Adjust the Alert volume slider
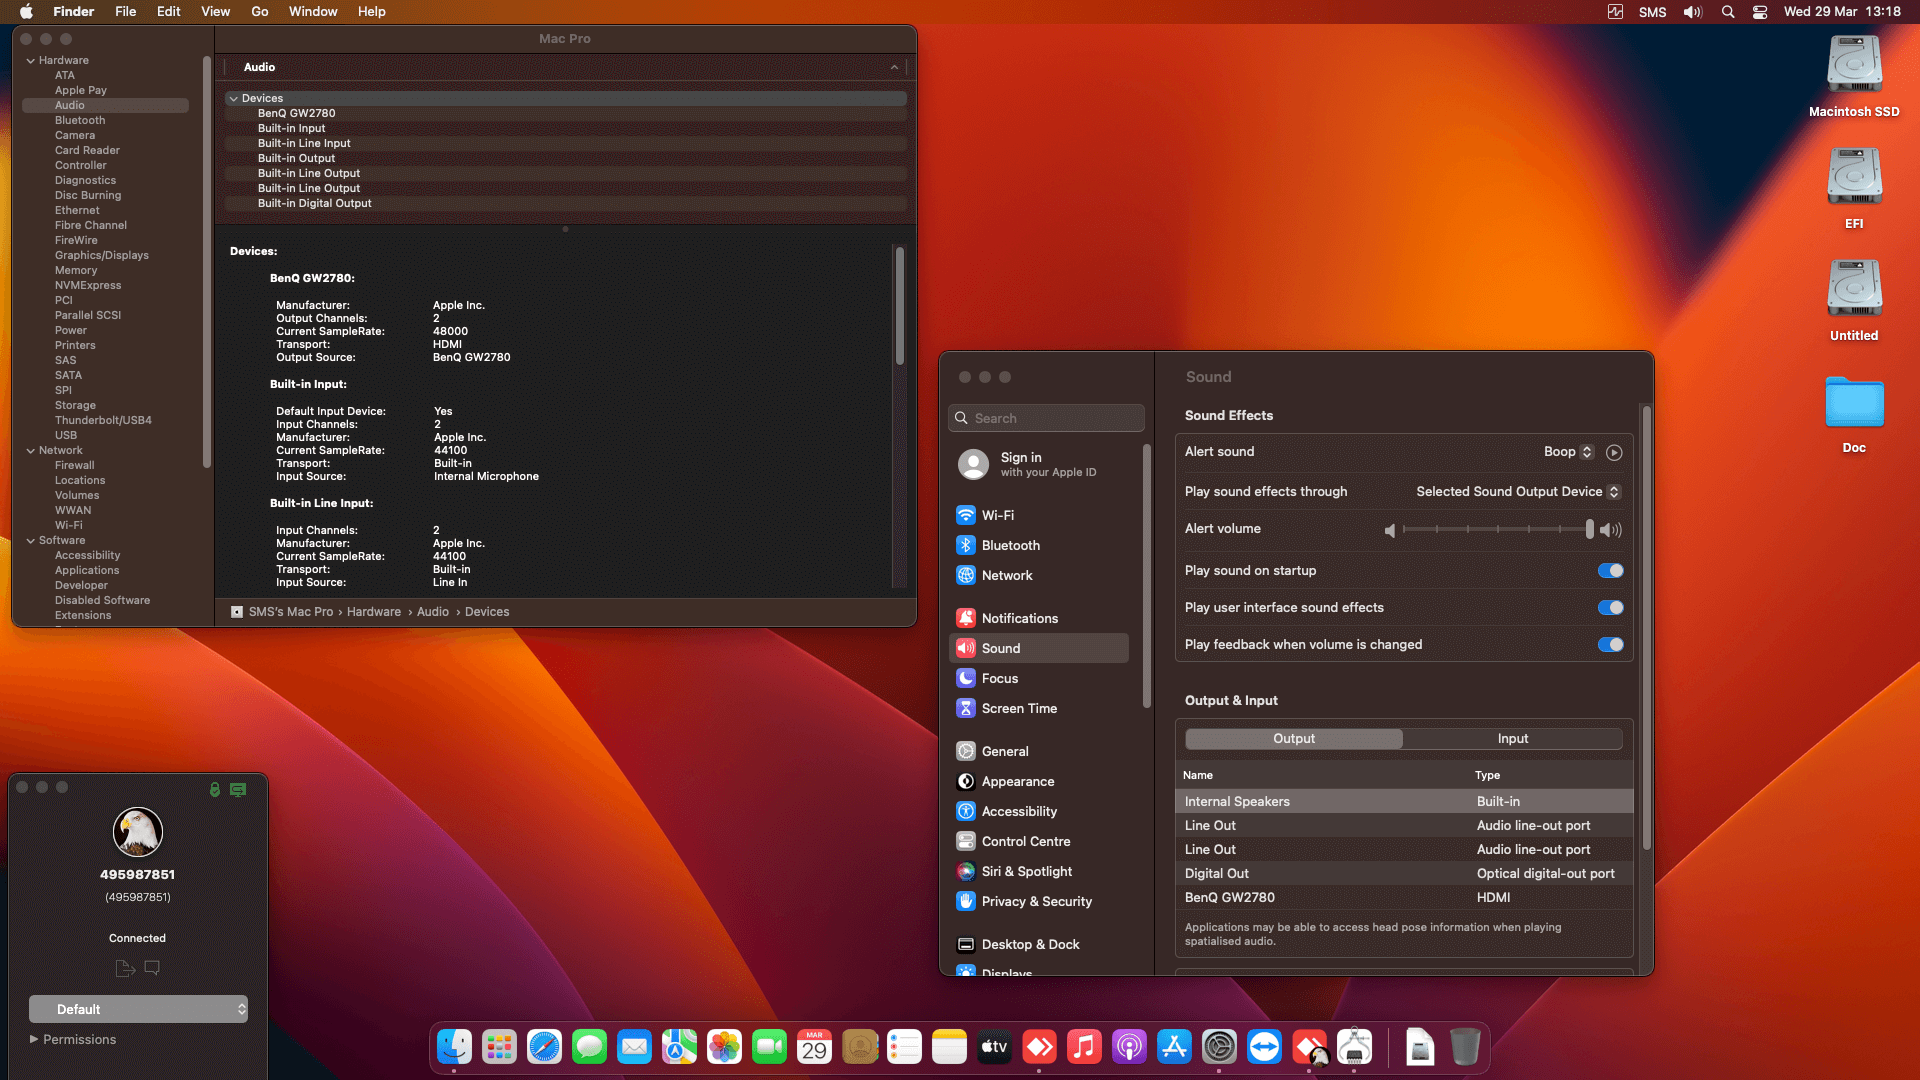Screen dimensions: 1920x1080 [1498, 530]
